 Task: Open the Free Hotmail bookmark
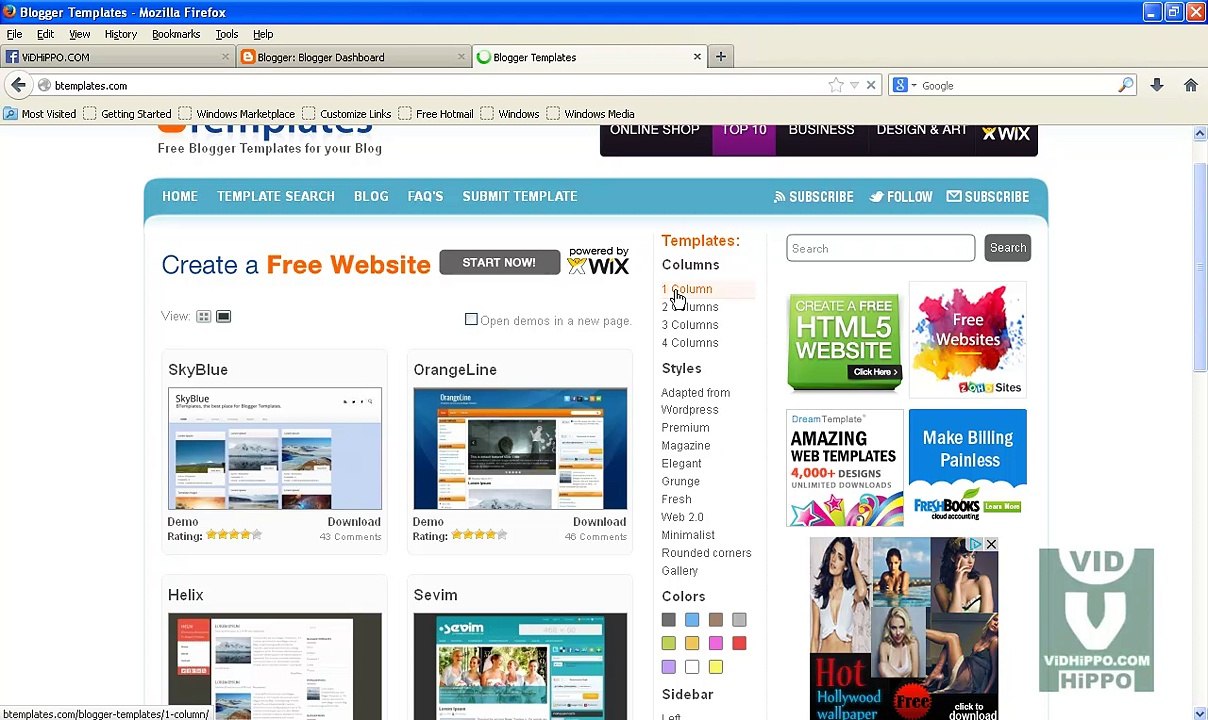444,114
